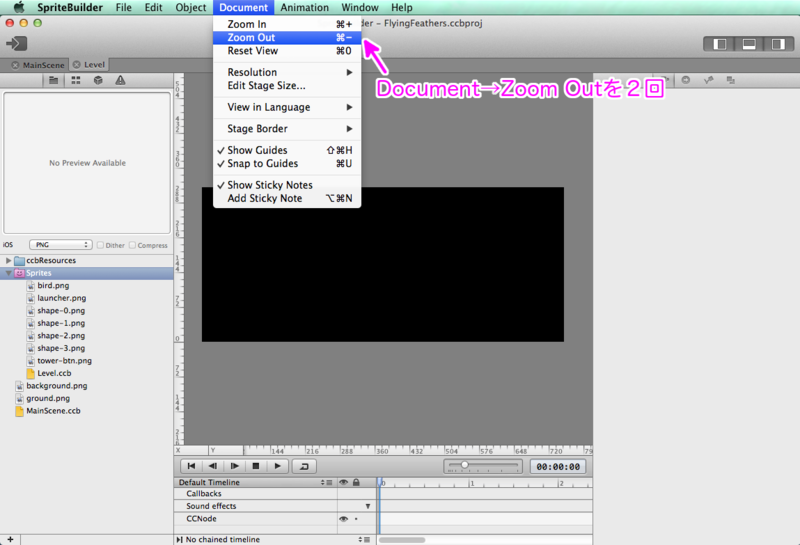Screen dimensions: 800x545
Task: Show the file view folder icon tab
Action: tap(53, 80)
